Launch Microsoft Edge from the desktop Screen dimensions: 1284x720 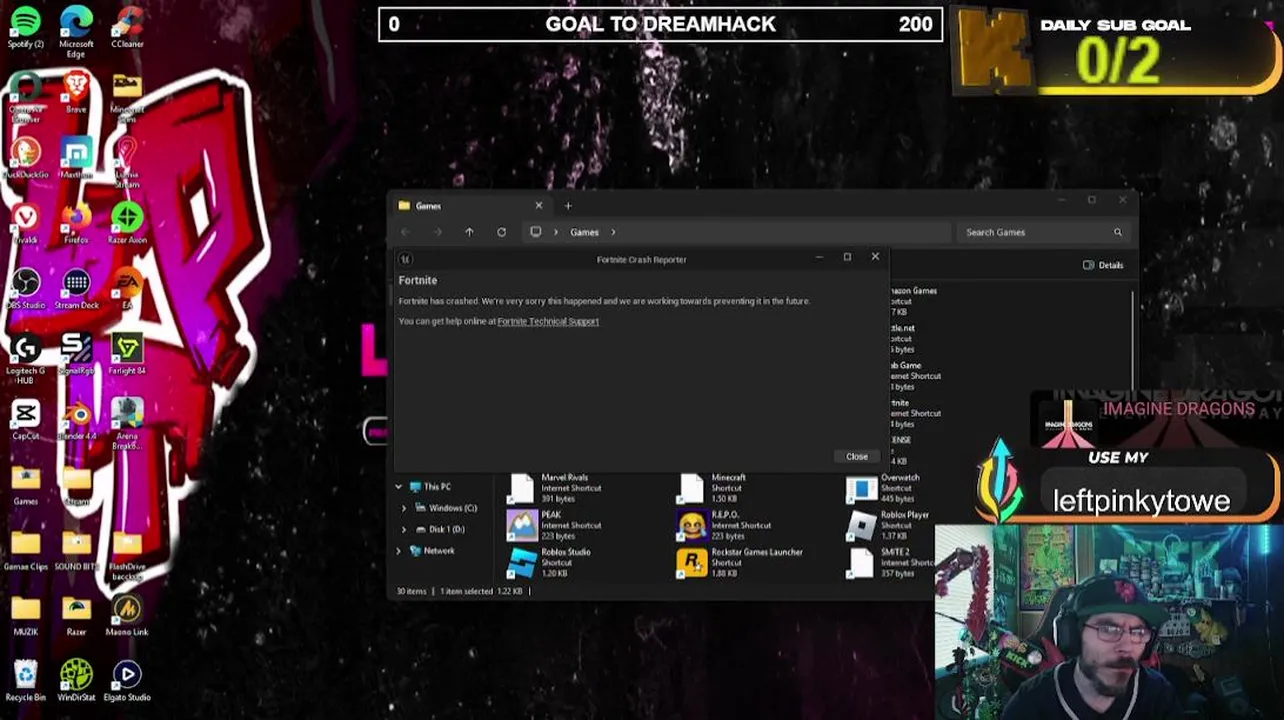(x=76, y=32)
